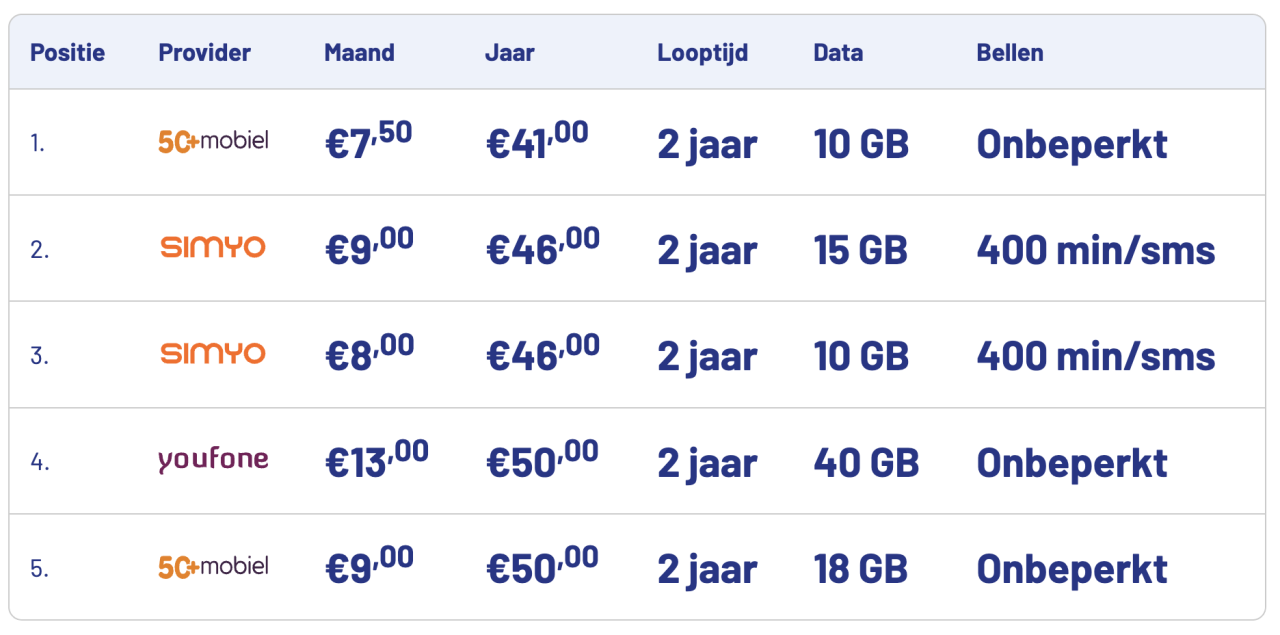Open the Youfone logo in row 4

pyautogui.click(x=213, y=460)
